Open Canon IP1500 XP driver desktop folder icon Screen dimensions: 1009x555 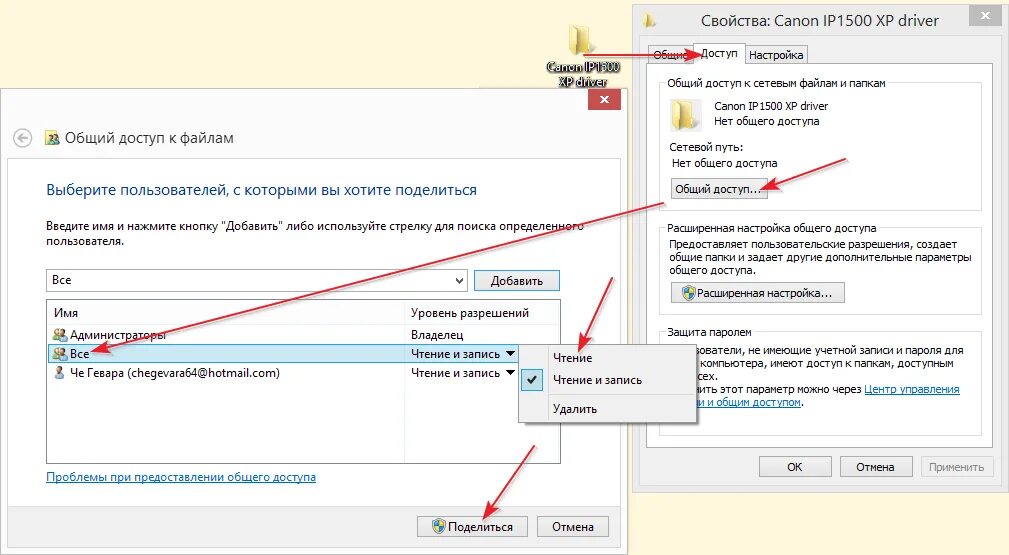[x=582, y=57]
